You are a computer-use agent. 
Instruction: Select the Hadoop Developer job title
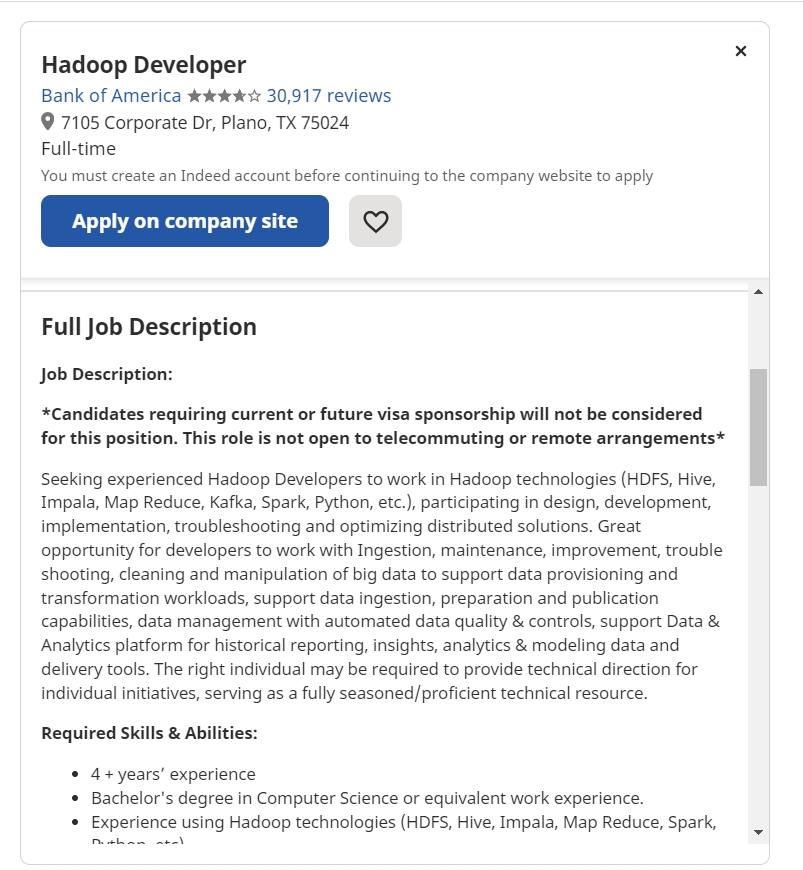143,64
